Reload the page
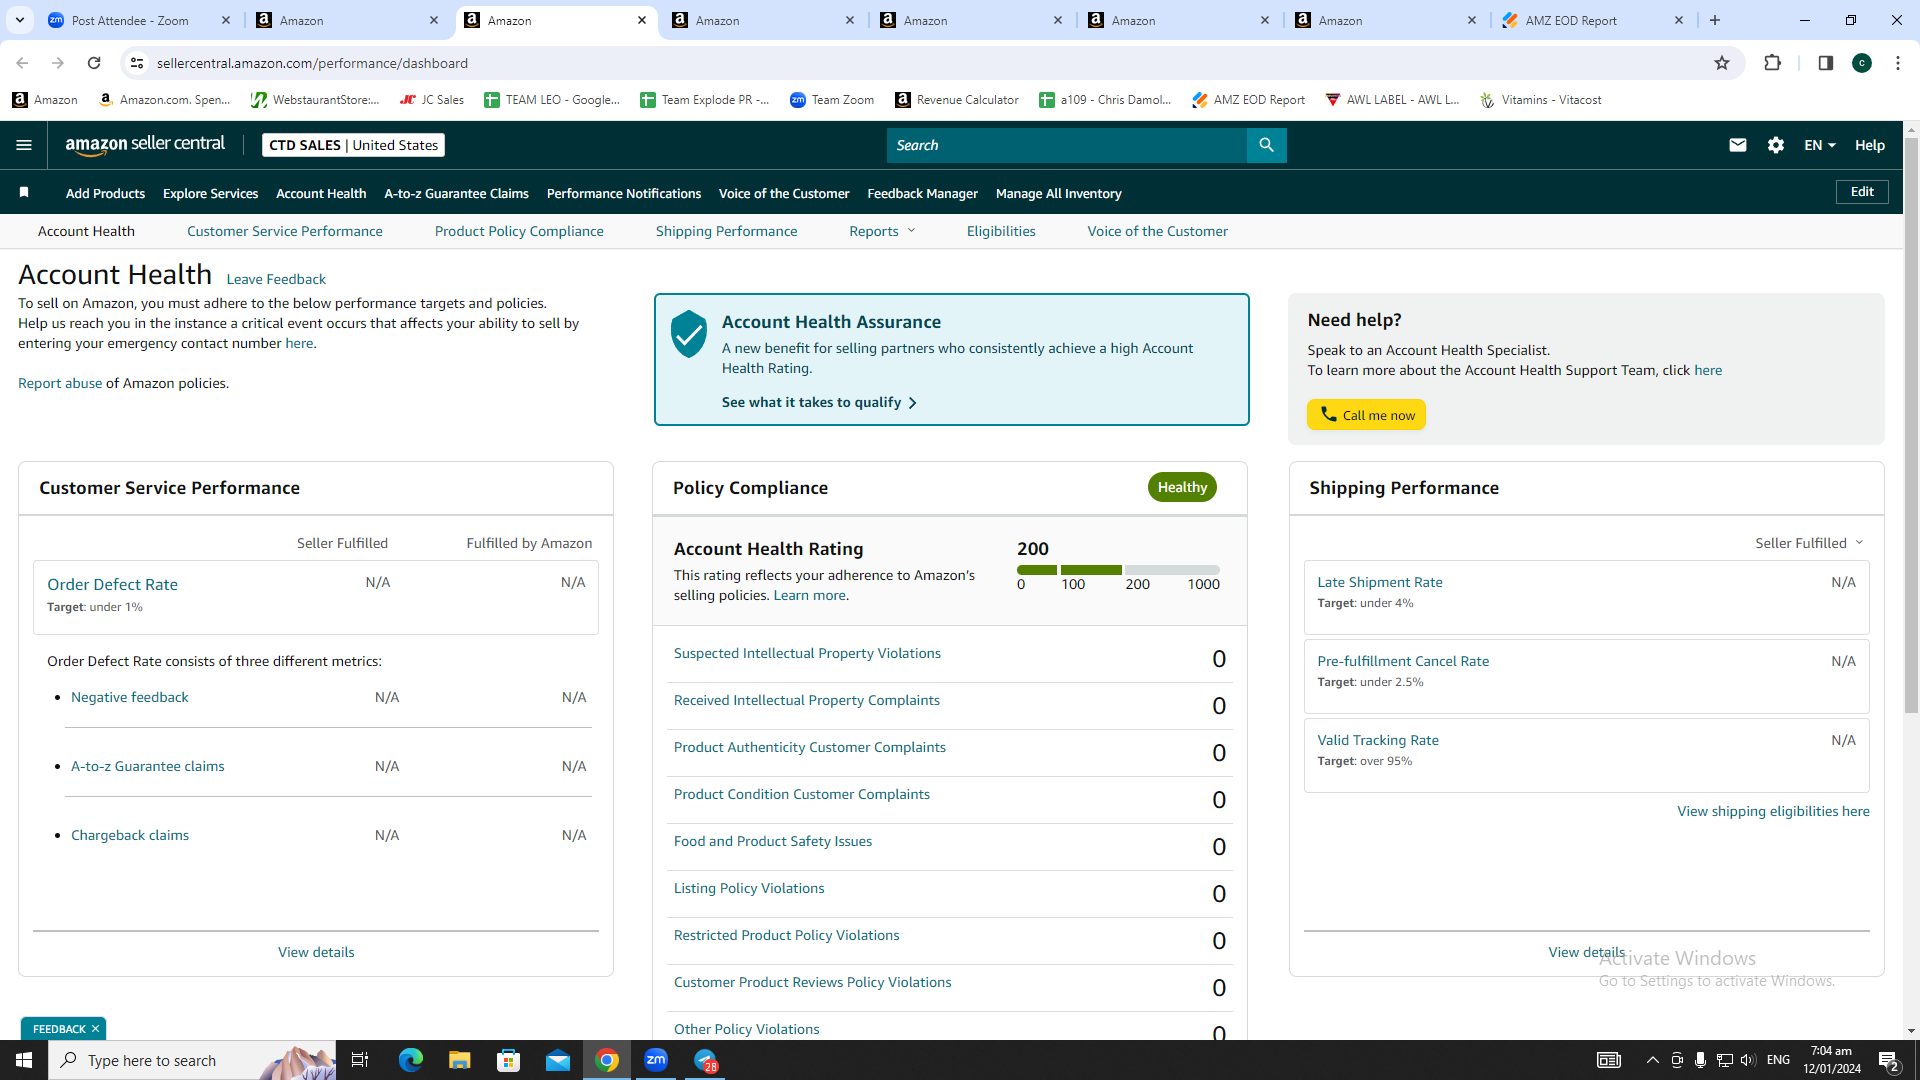 pyautogui.click(x=94, y=63)
